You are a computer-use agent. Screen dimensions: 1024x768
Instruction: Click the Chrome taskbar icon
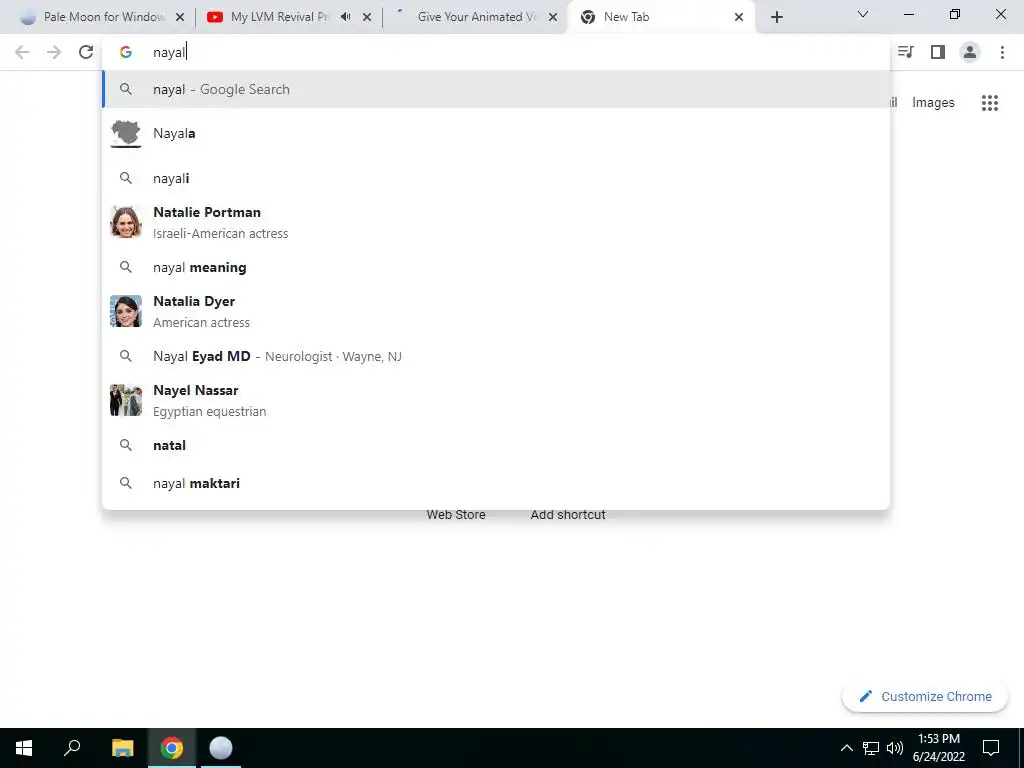(x=172, y=748)
